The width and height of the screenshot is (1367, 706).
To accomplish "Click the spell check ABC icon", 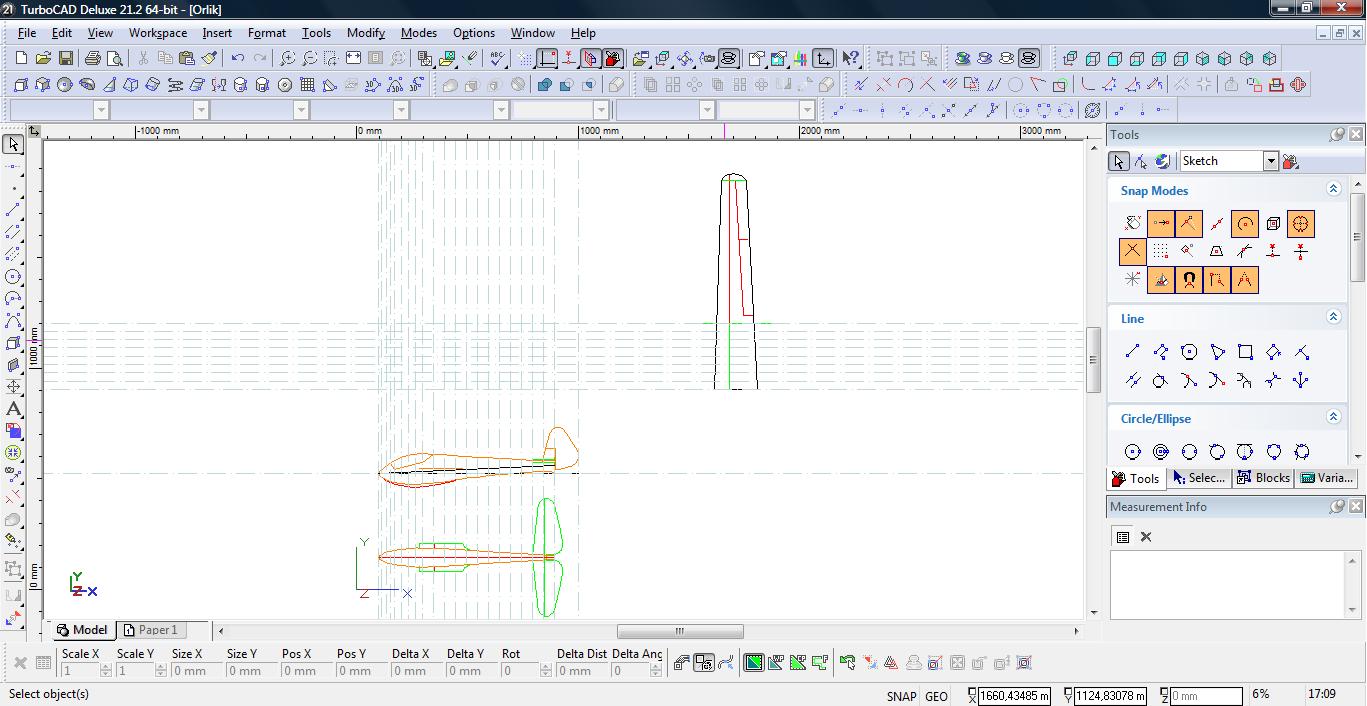I will tap(497, 59).
